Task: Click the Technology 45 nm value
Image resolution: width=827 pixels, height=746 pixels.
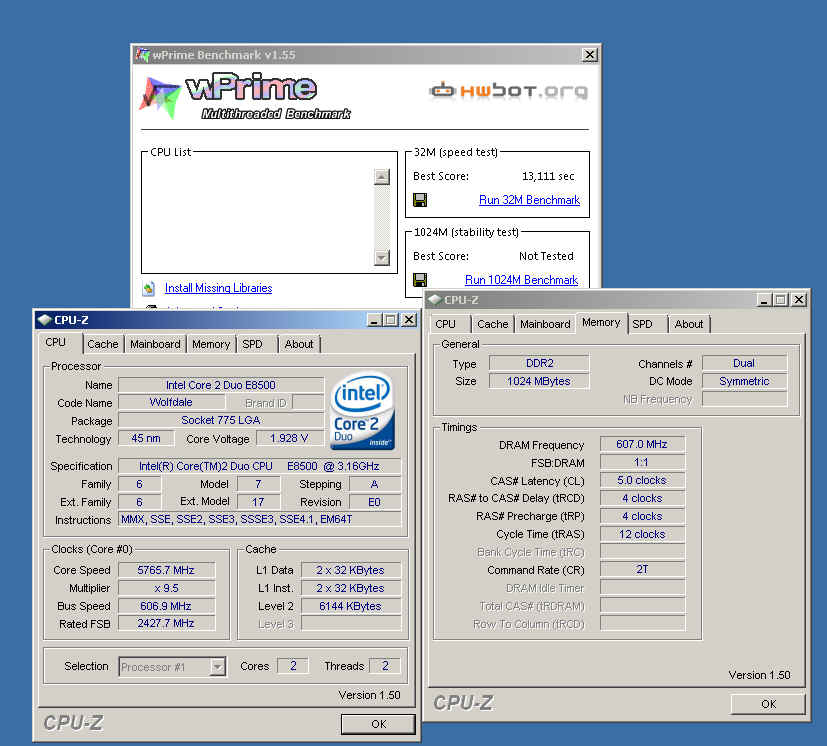Action: [x=146, y=438]
